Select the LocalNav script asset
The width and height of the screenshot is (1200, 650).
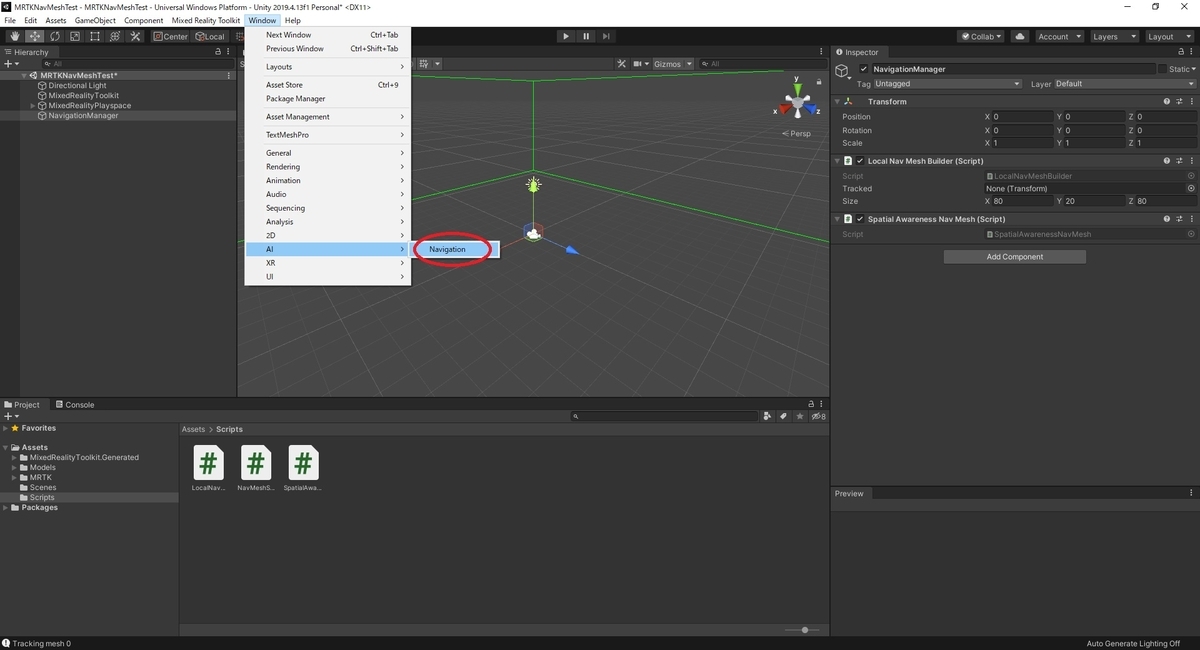(208, 469)
